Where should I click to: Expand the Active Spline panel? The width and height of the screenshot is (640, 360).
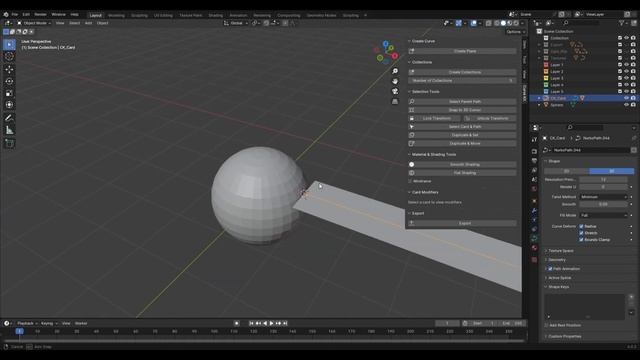558,278
